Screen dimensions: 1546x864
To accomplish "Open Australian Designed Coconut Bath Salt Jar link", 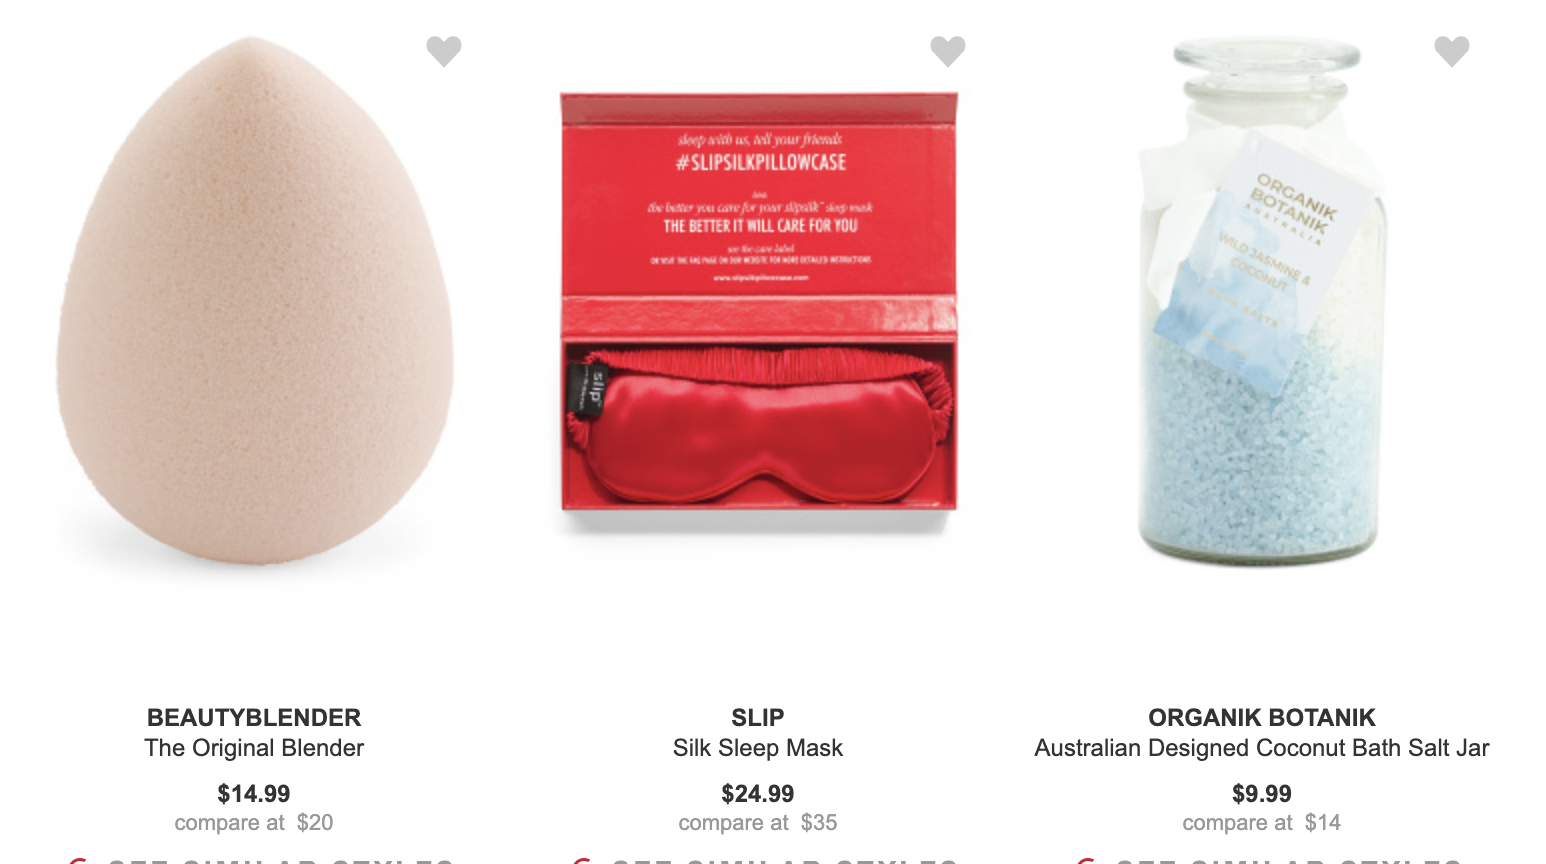I will click(x=1262, y=748).
